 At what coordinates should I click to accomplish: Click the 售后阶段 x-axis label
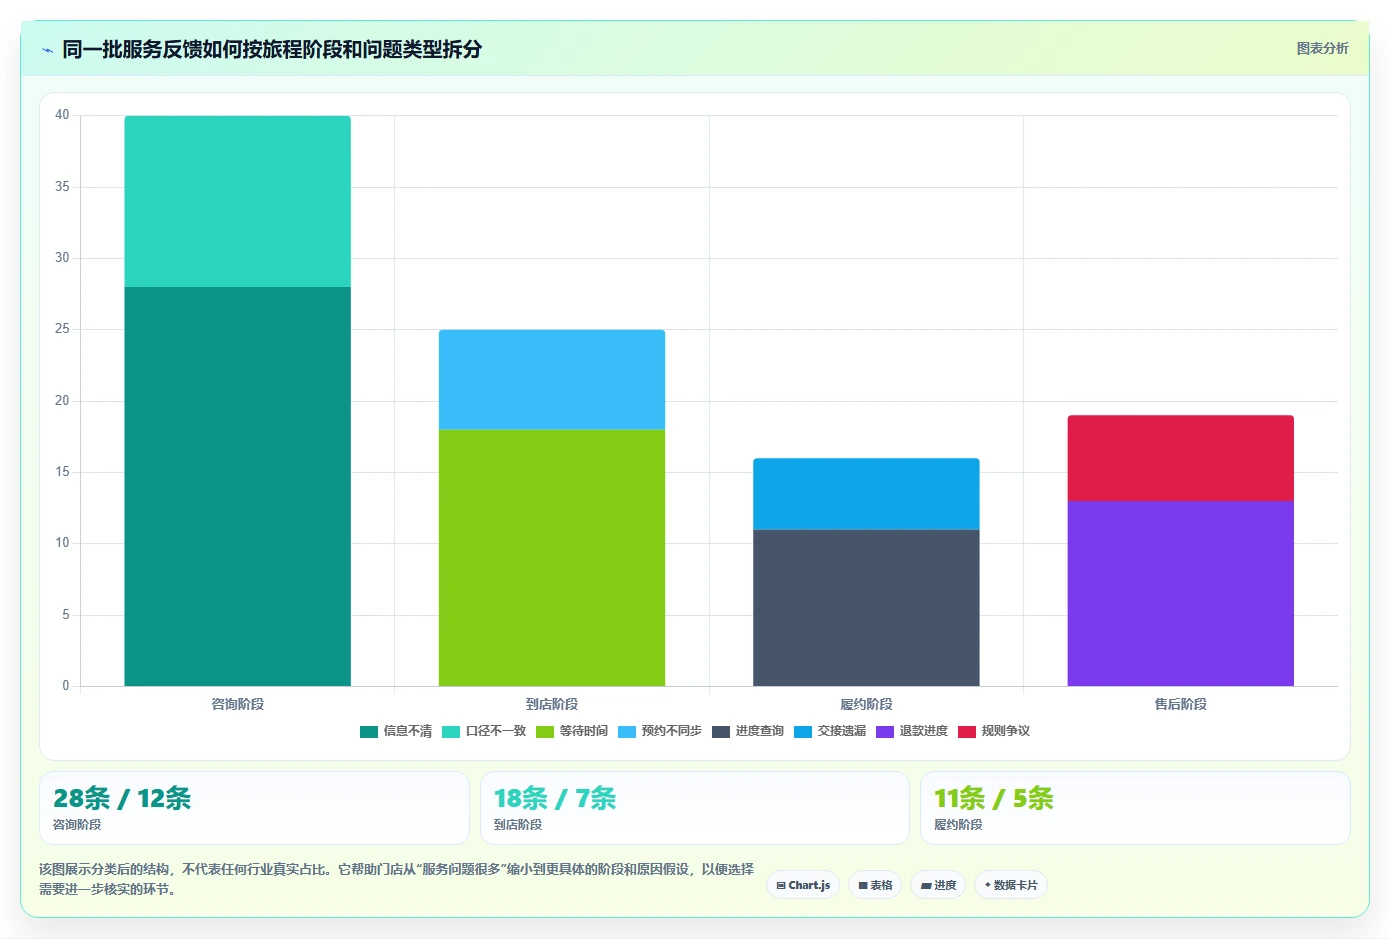coord(1181,704)
